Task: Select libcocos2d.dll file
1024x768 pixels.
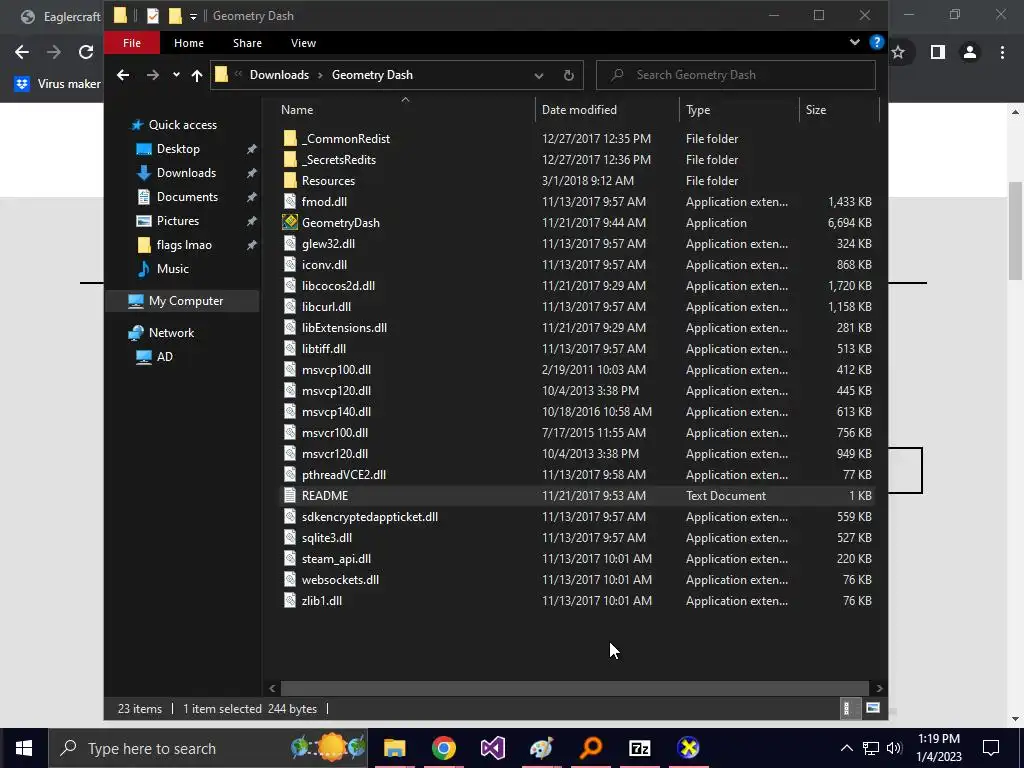Action: click(x=338, y=285)
